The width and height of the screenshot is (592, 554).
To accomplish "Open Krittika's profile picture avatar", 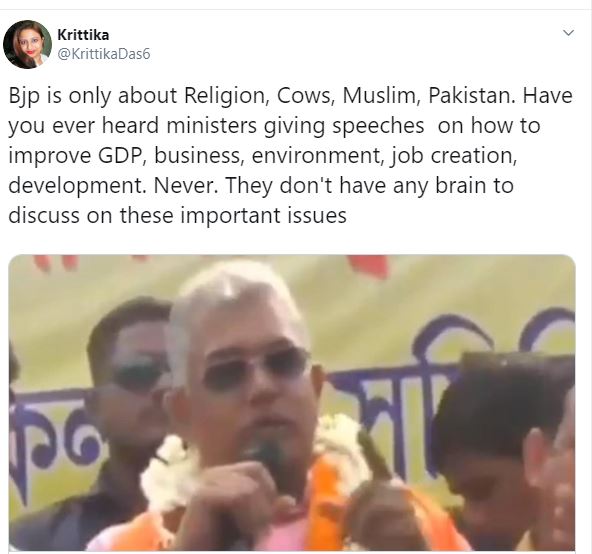I will click(x=27, y=44).
